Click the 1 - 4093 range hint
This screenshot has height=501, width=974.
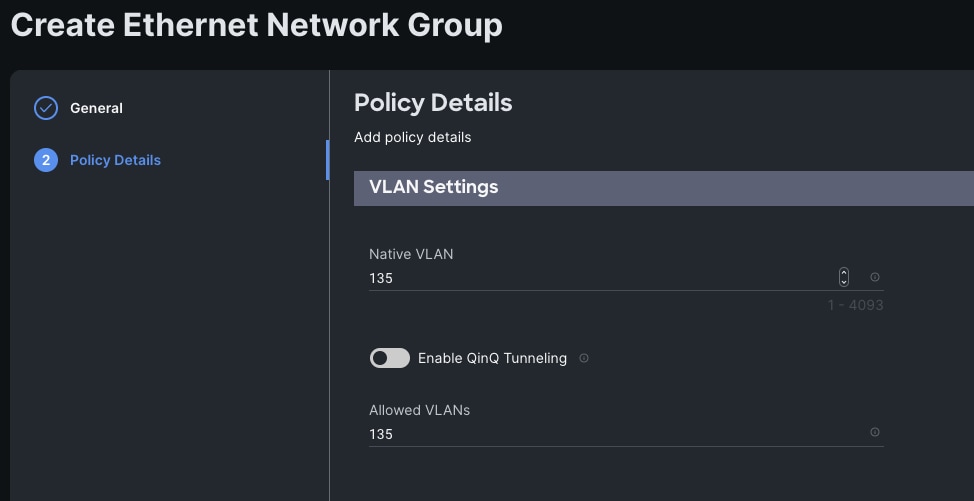pyautogui.click(x=855, y=304)
